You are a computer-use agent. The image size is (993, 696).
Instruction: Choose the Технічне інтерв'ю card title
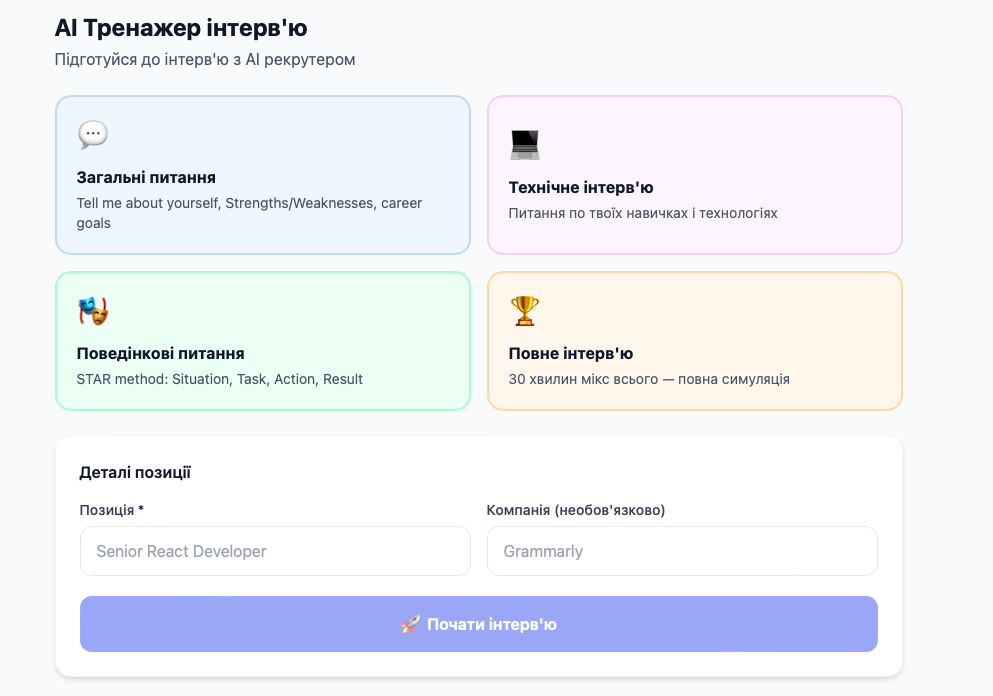(x=580, y=188)
